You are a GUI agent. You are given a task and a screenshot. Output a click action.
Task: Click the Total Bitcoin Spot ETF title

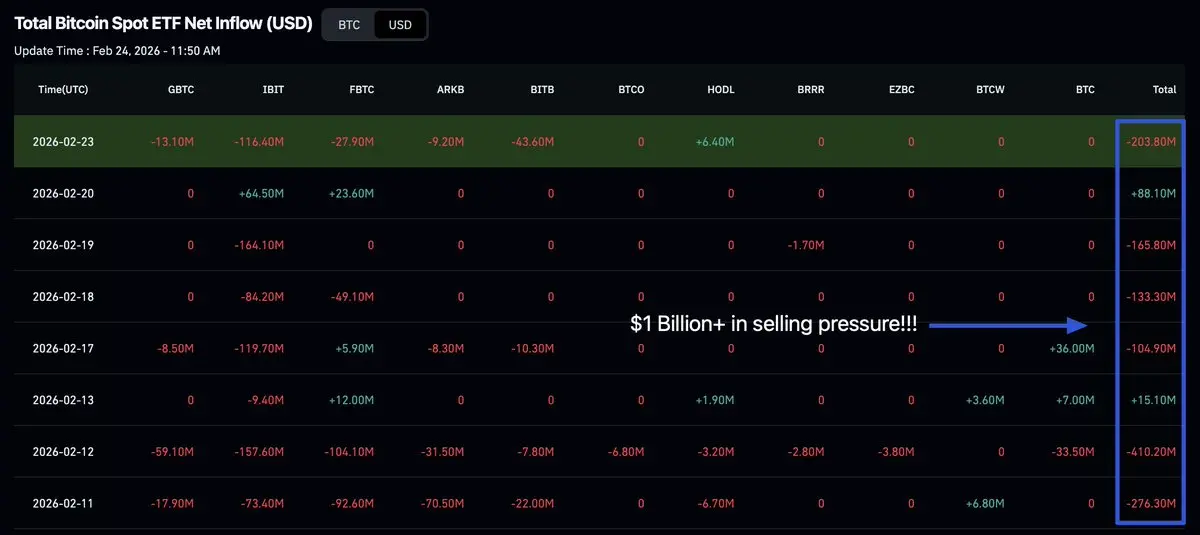click(163, 22)
